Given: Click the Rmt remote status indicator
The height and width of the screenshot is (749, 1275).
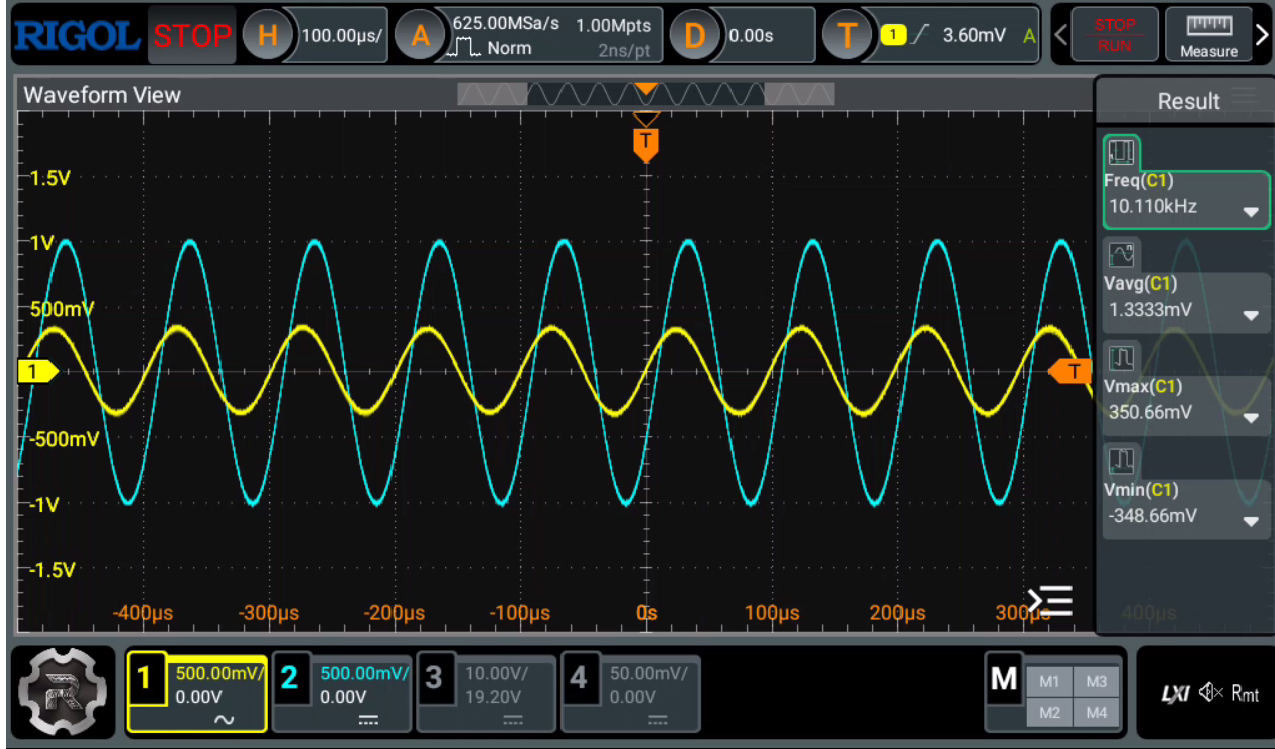Looking at the screenshot, I should (x=1245, y=693).
